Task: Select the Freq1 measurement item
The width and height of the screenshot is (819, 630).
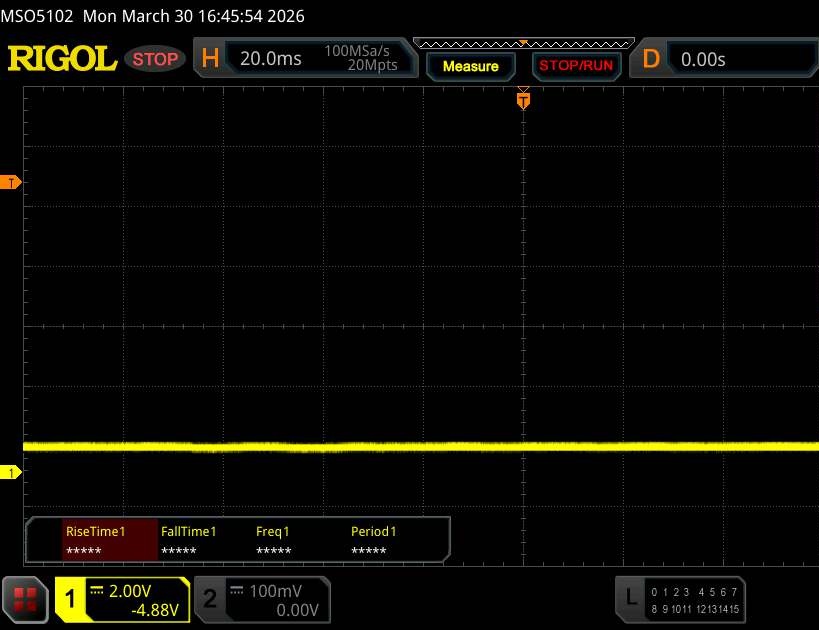Action: [273, 541]
